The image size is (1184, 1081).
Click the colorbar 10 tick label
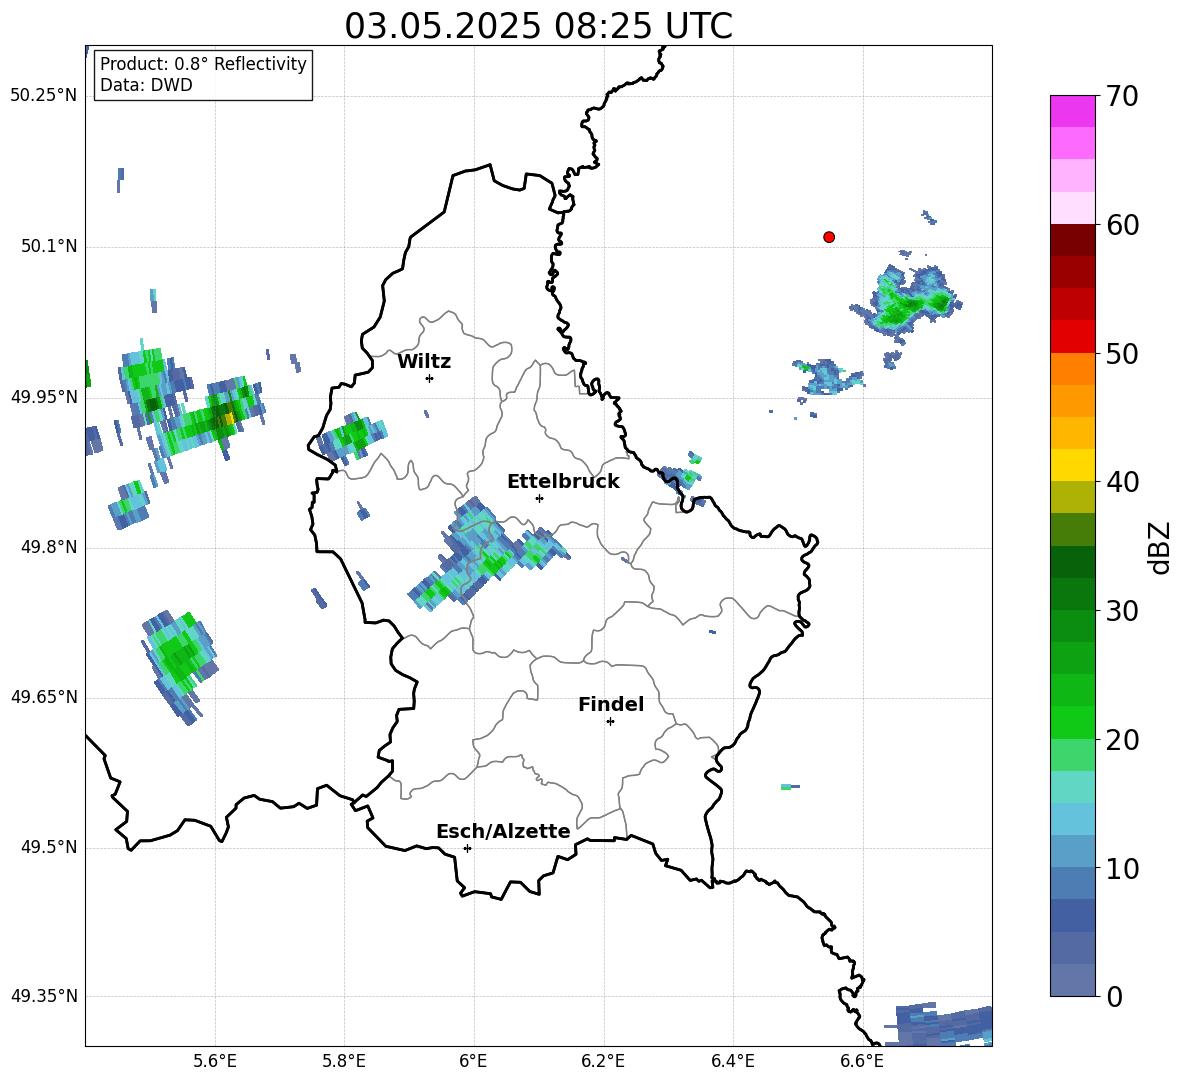[x=1122, y=868]
